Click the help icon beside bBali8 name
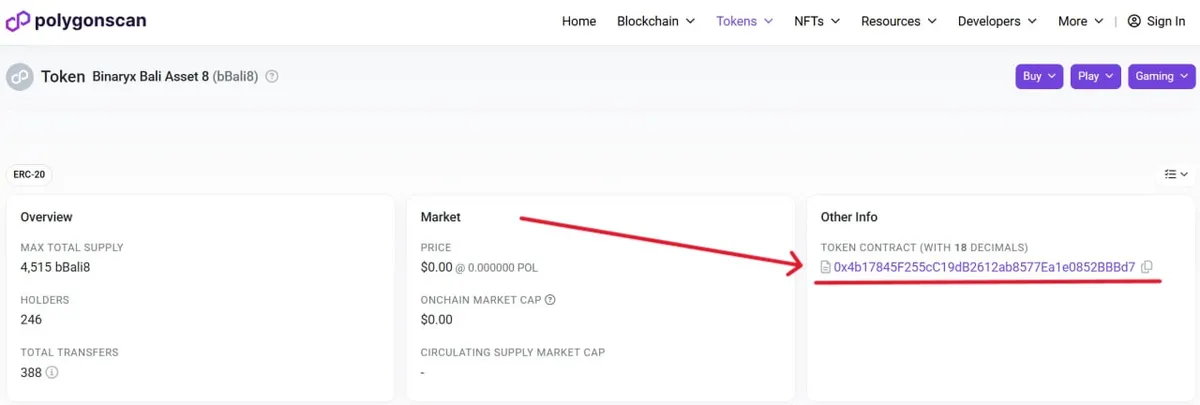Screen dimensions: 1200x405 [272, 77]
